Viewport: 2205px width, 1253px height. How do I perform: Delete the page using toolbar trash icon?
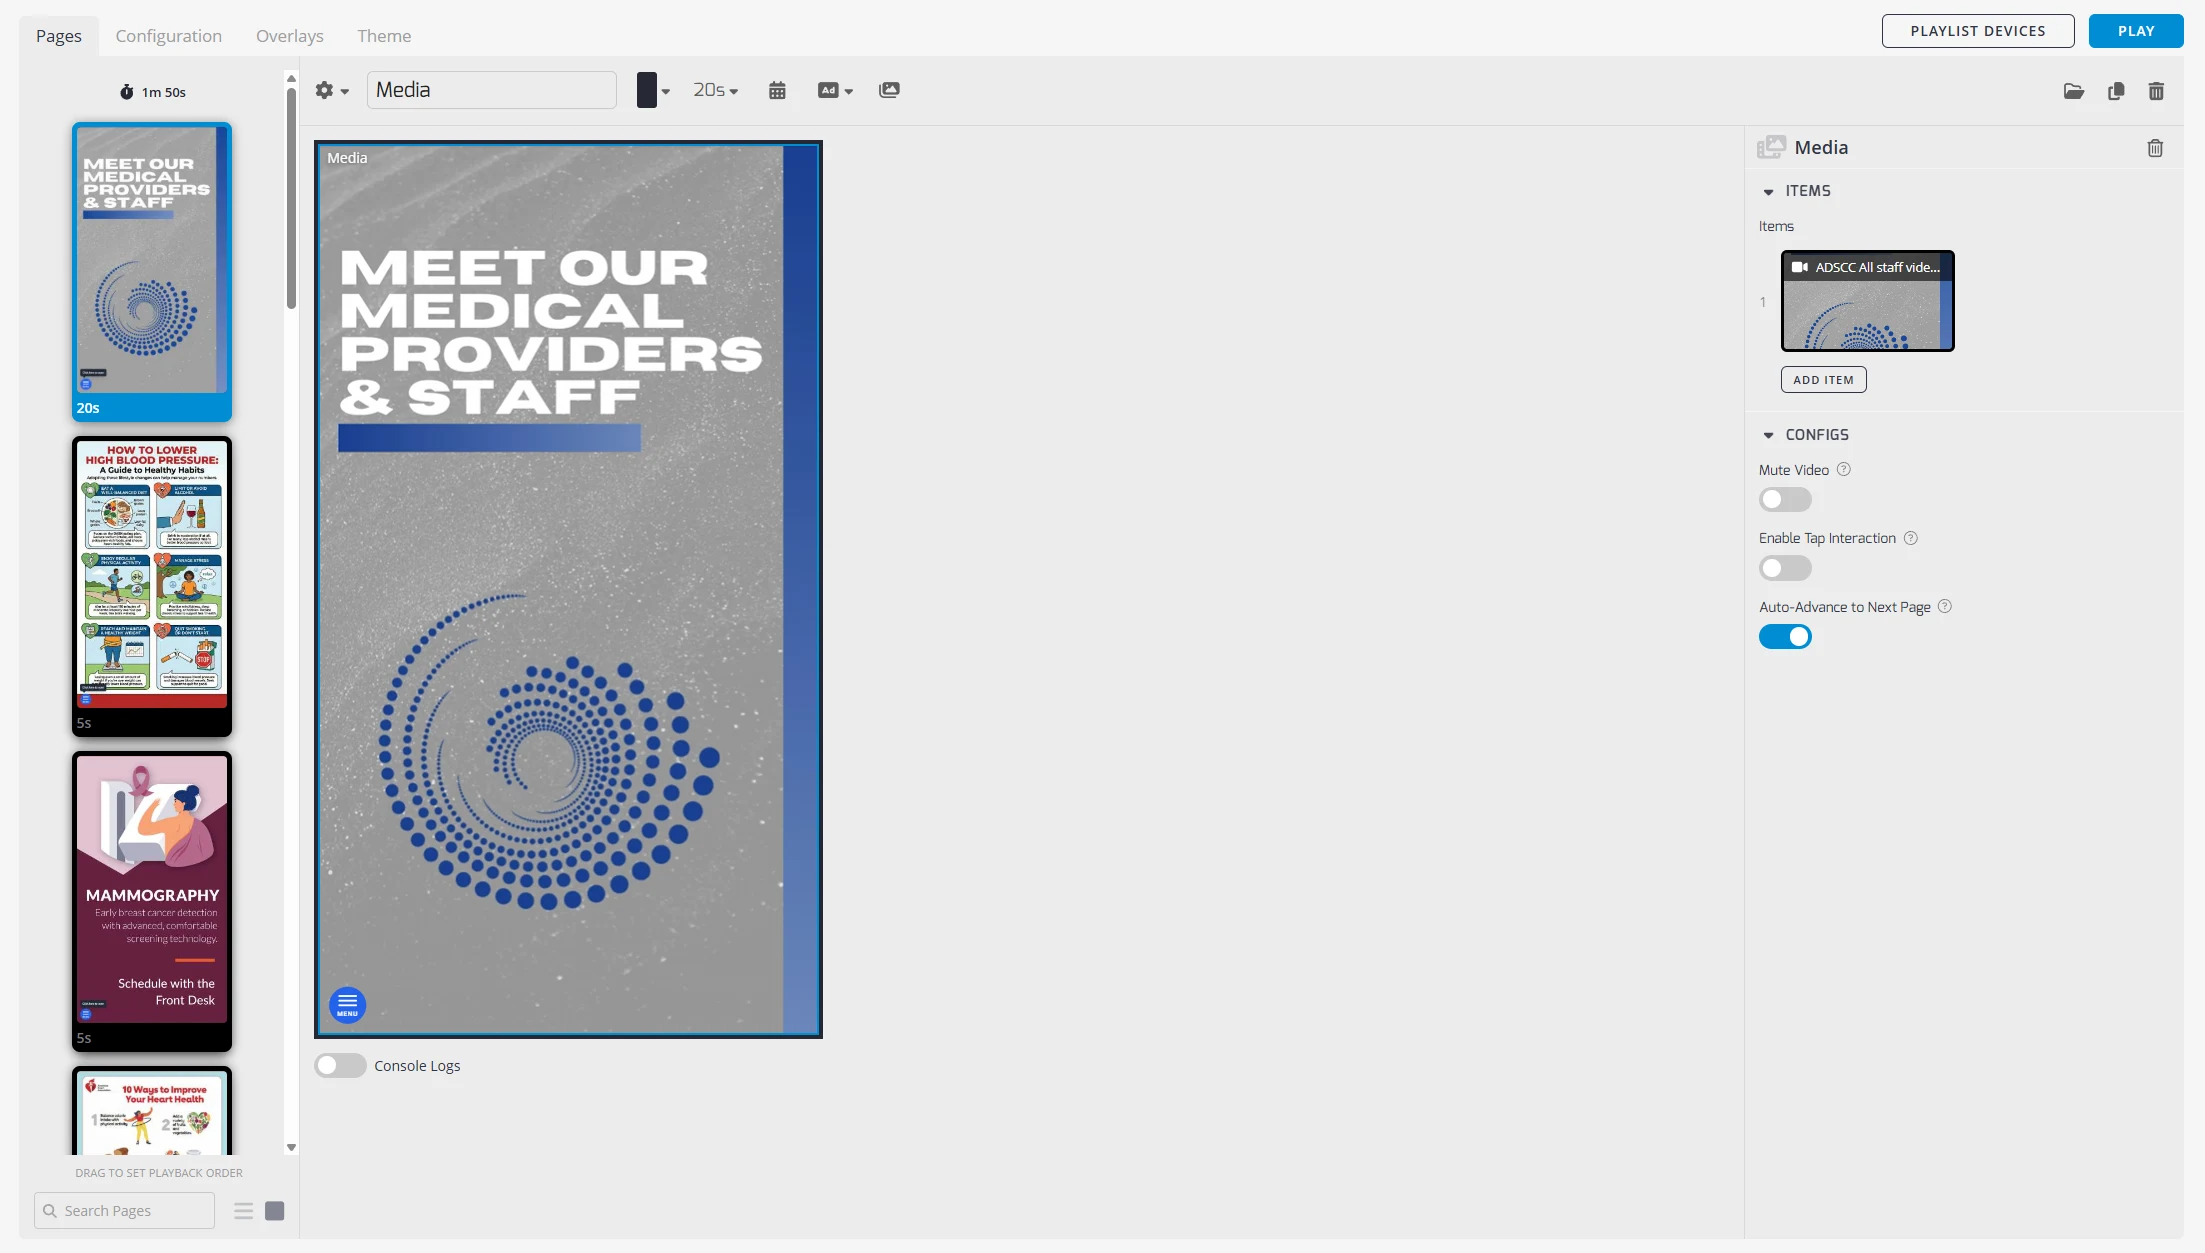[2156, 91]
